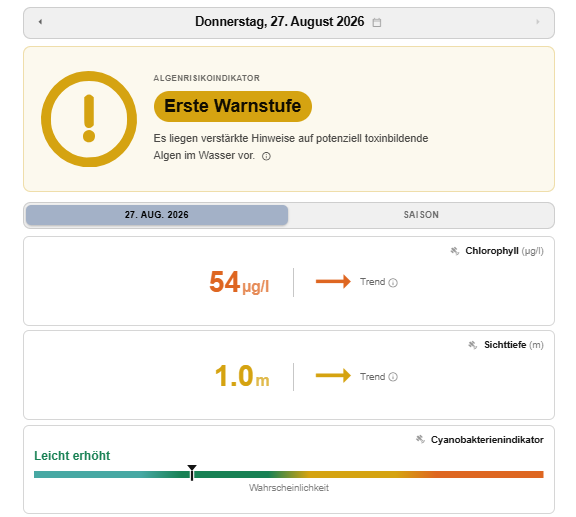The image size is (576, 517).
Task: Click the ALGENRISIKOINDIKATOR heading
Action: (206, 78)
